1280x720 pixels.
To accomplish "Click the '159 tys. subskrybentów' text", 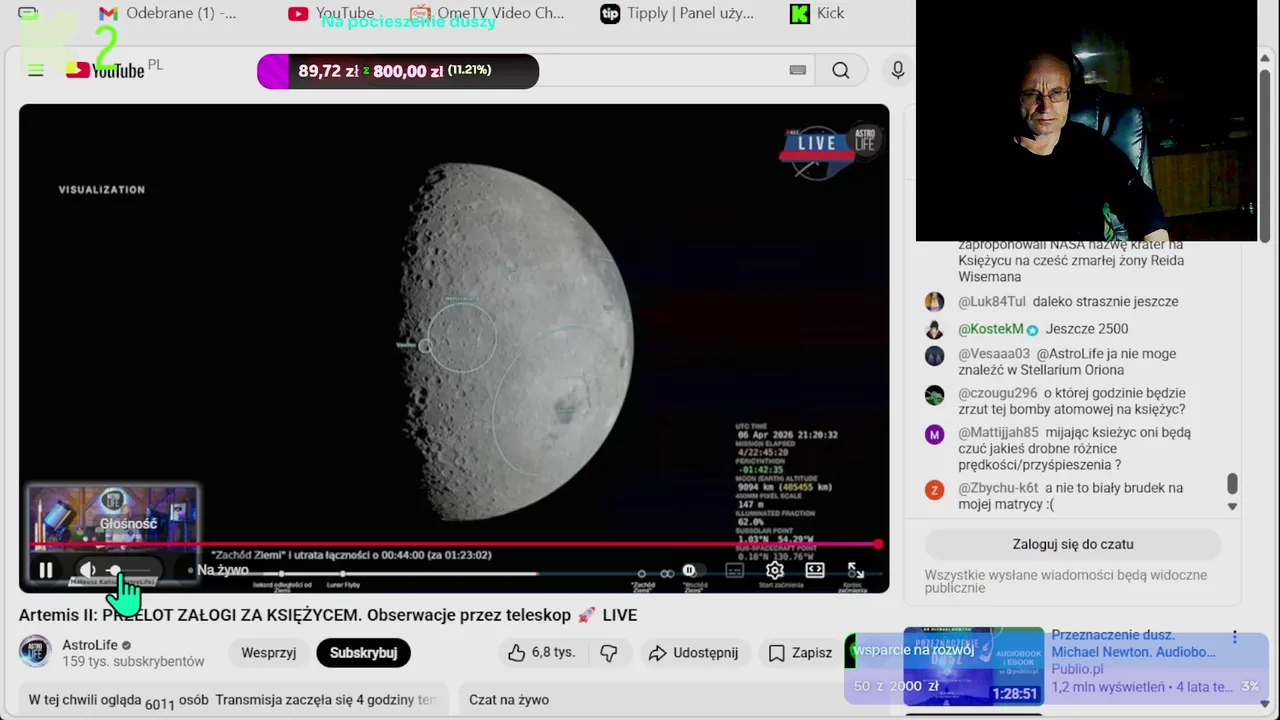I will (133, 662).
